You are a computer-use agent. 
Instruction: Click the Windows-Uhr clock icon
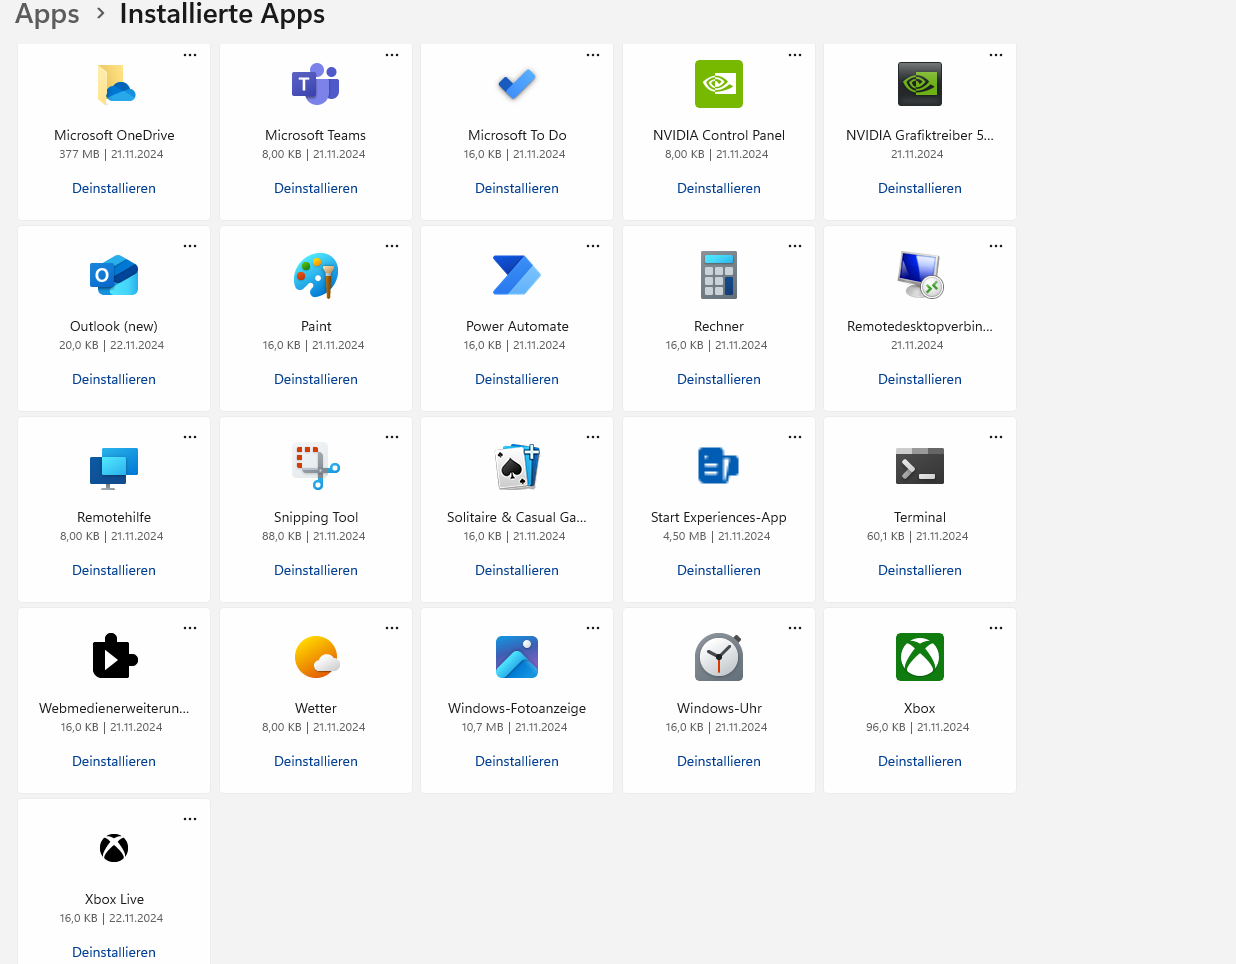[719, 657]
